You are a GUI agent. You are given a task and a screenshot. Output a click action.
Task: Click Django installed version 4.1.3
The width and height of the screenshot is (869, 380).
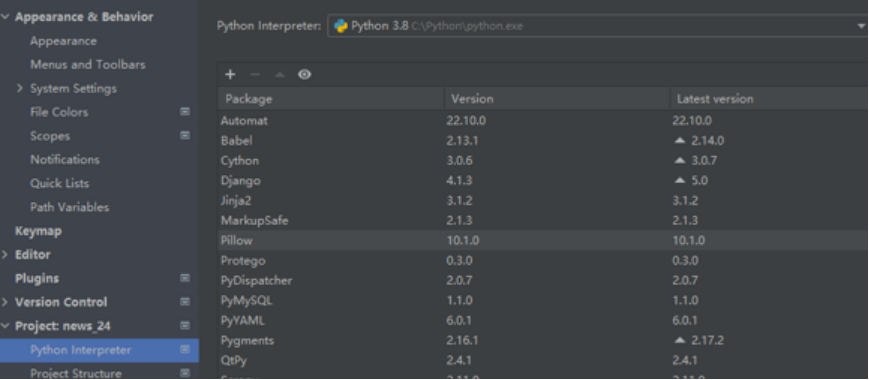click(x=459, y=181)
